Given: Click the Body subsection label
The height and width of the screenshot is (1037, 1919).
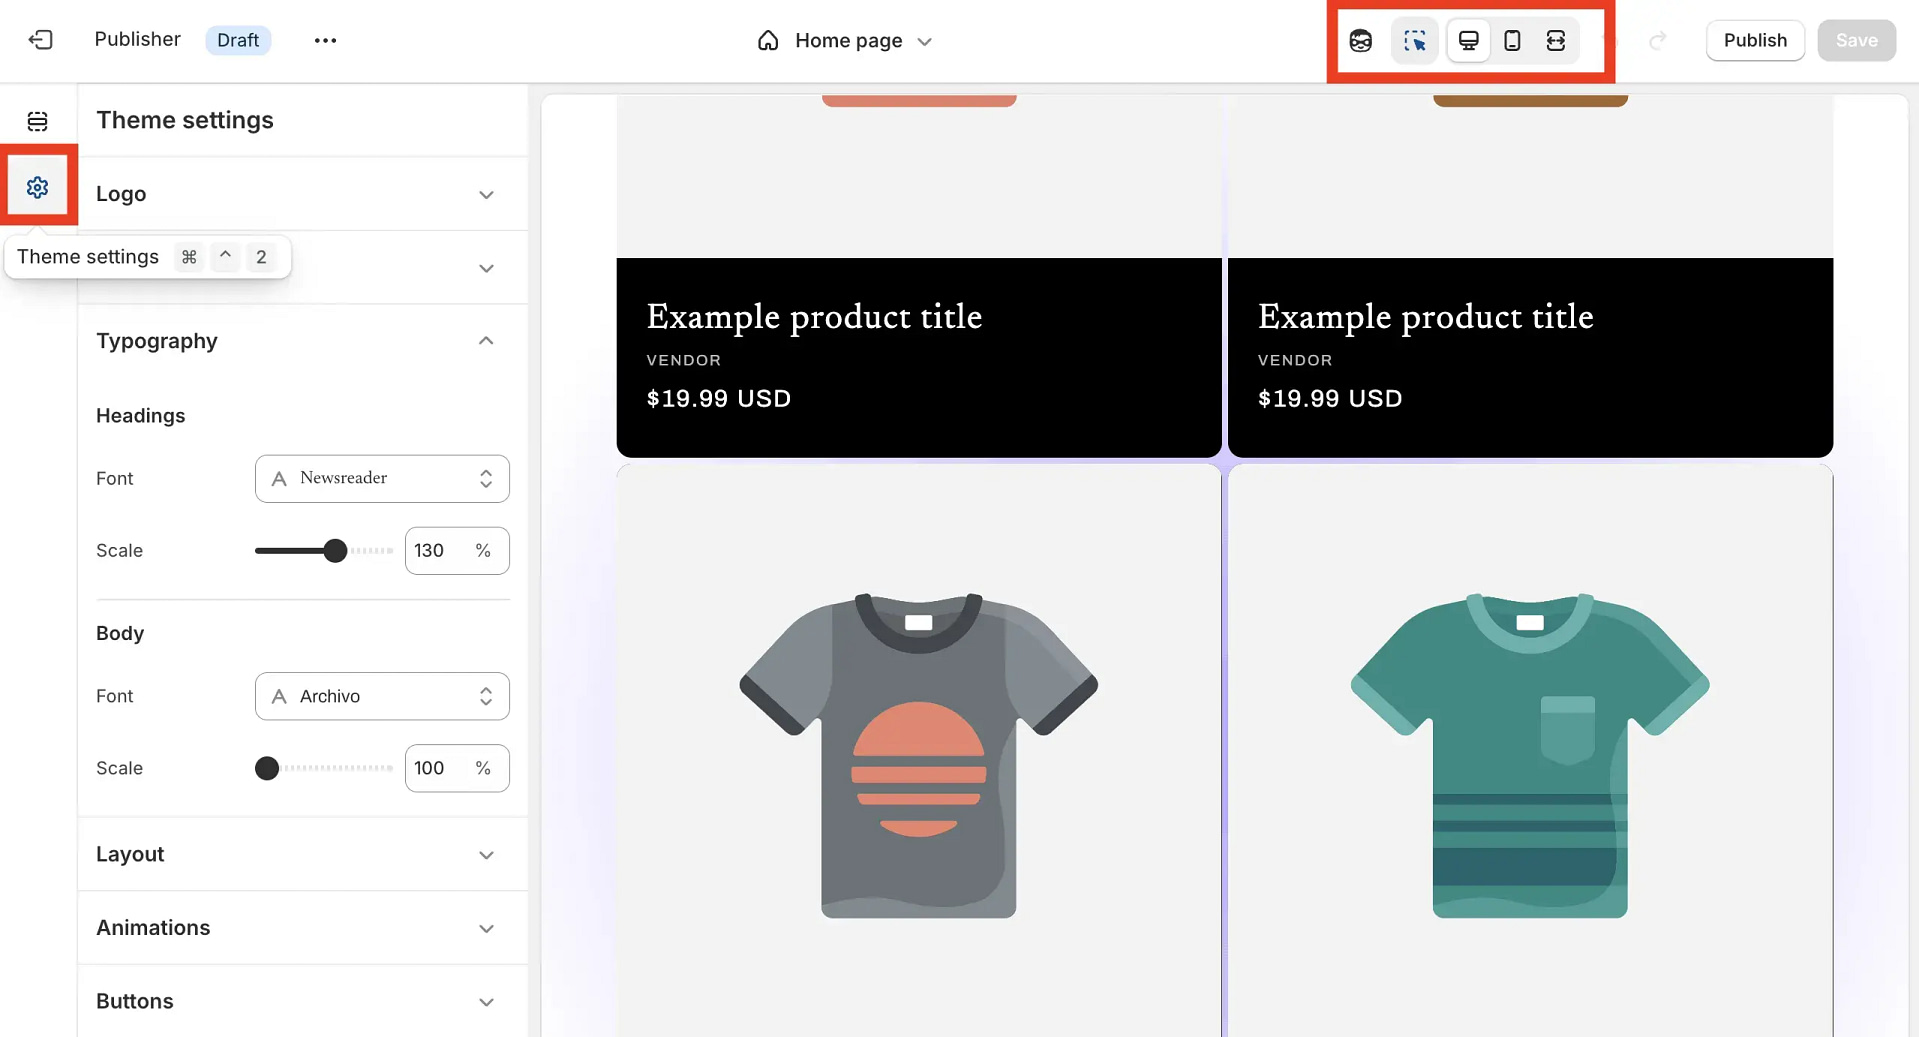Looking at the screenshot, I should 120,633.
